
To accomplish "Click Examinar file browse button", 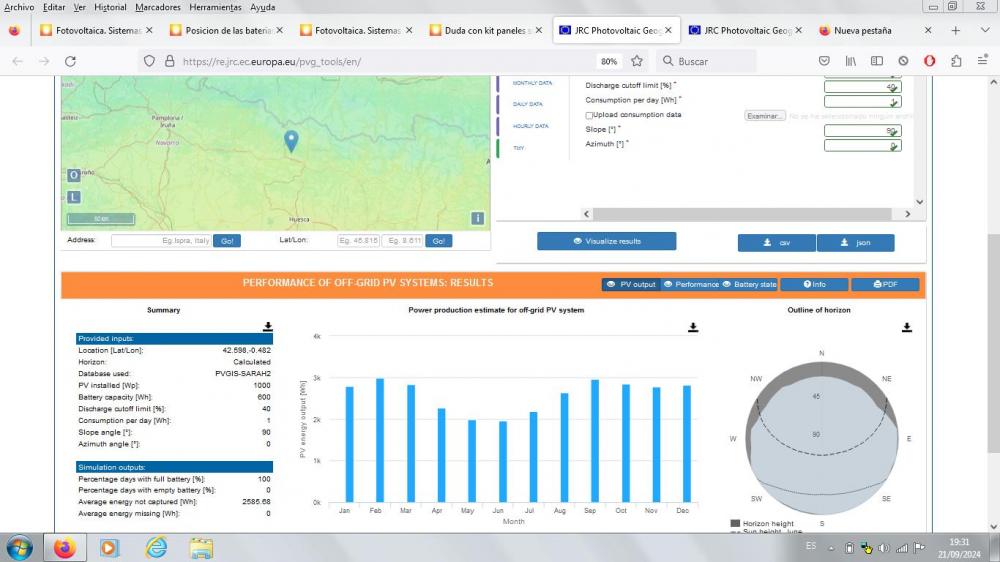I will tap(765, 116).
